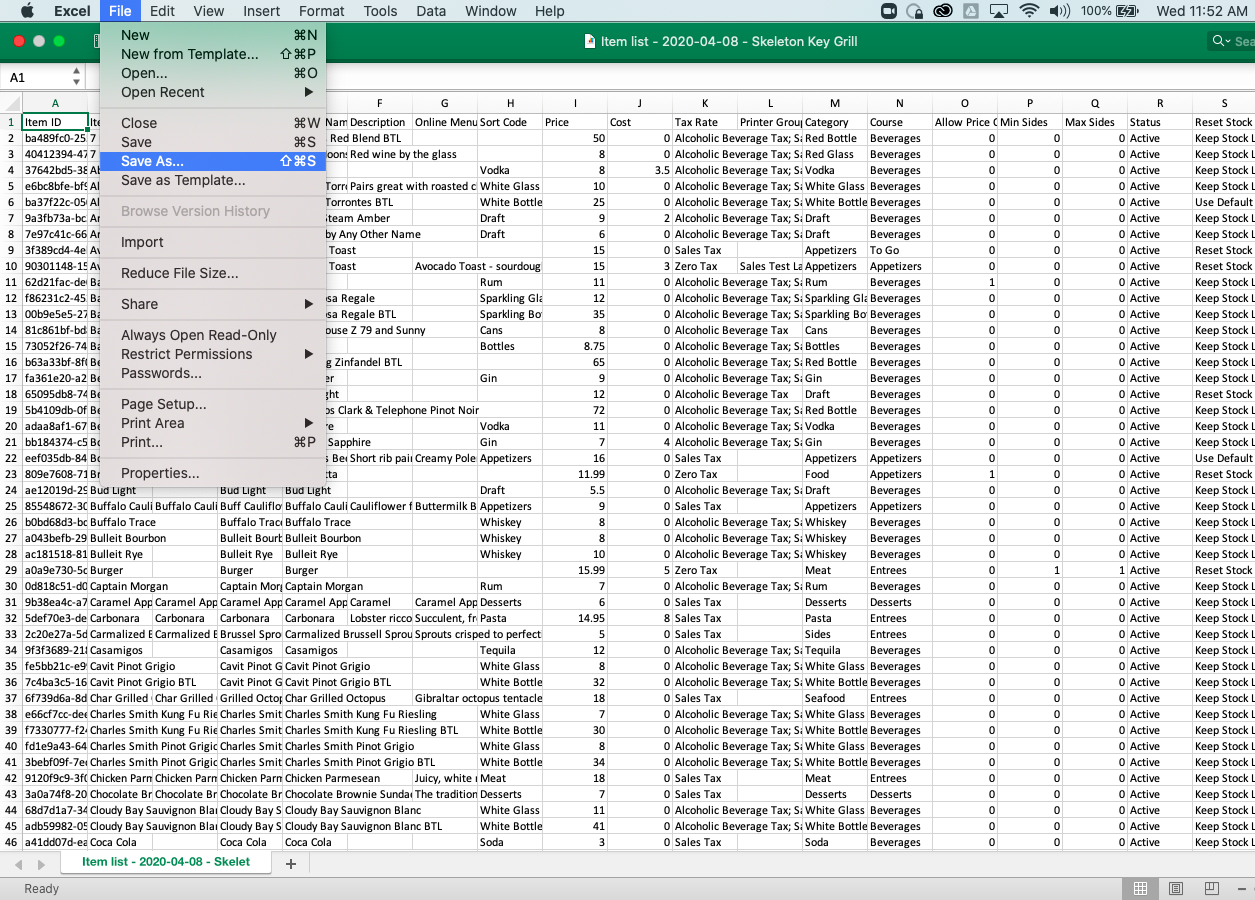1255x900 pixels.
Task: Select row 29 header
Action: [11, 570]
